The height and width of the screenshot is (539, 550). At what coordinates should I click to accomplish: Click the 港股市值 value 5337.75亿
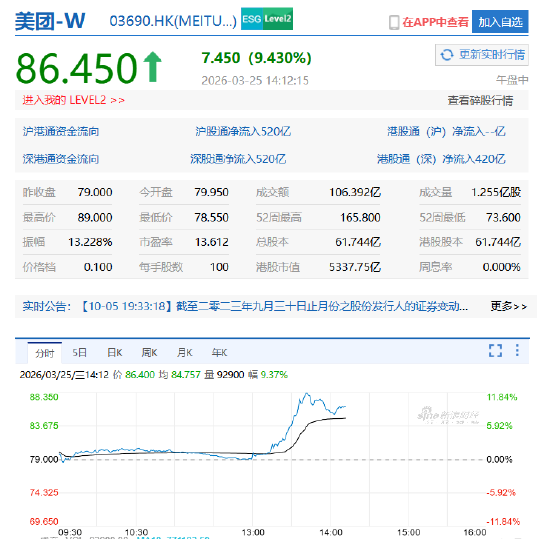click(355, 267)
